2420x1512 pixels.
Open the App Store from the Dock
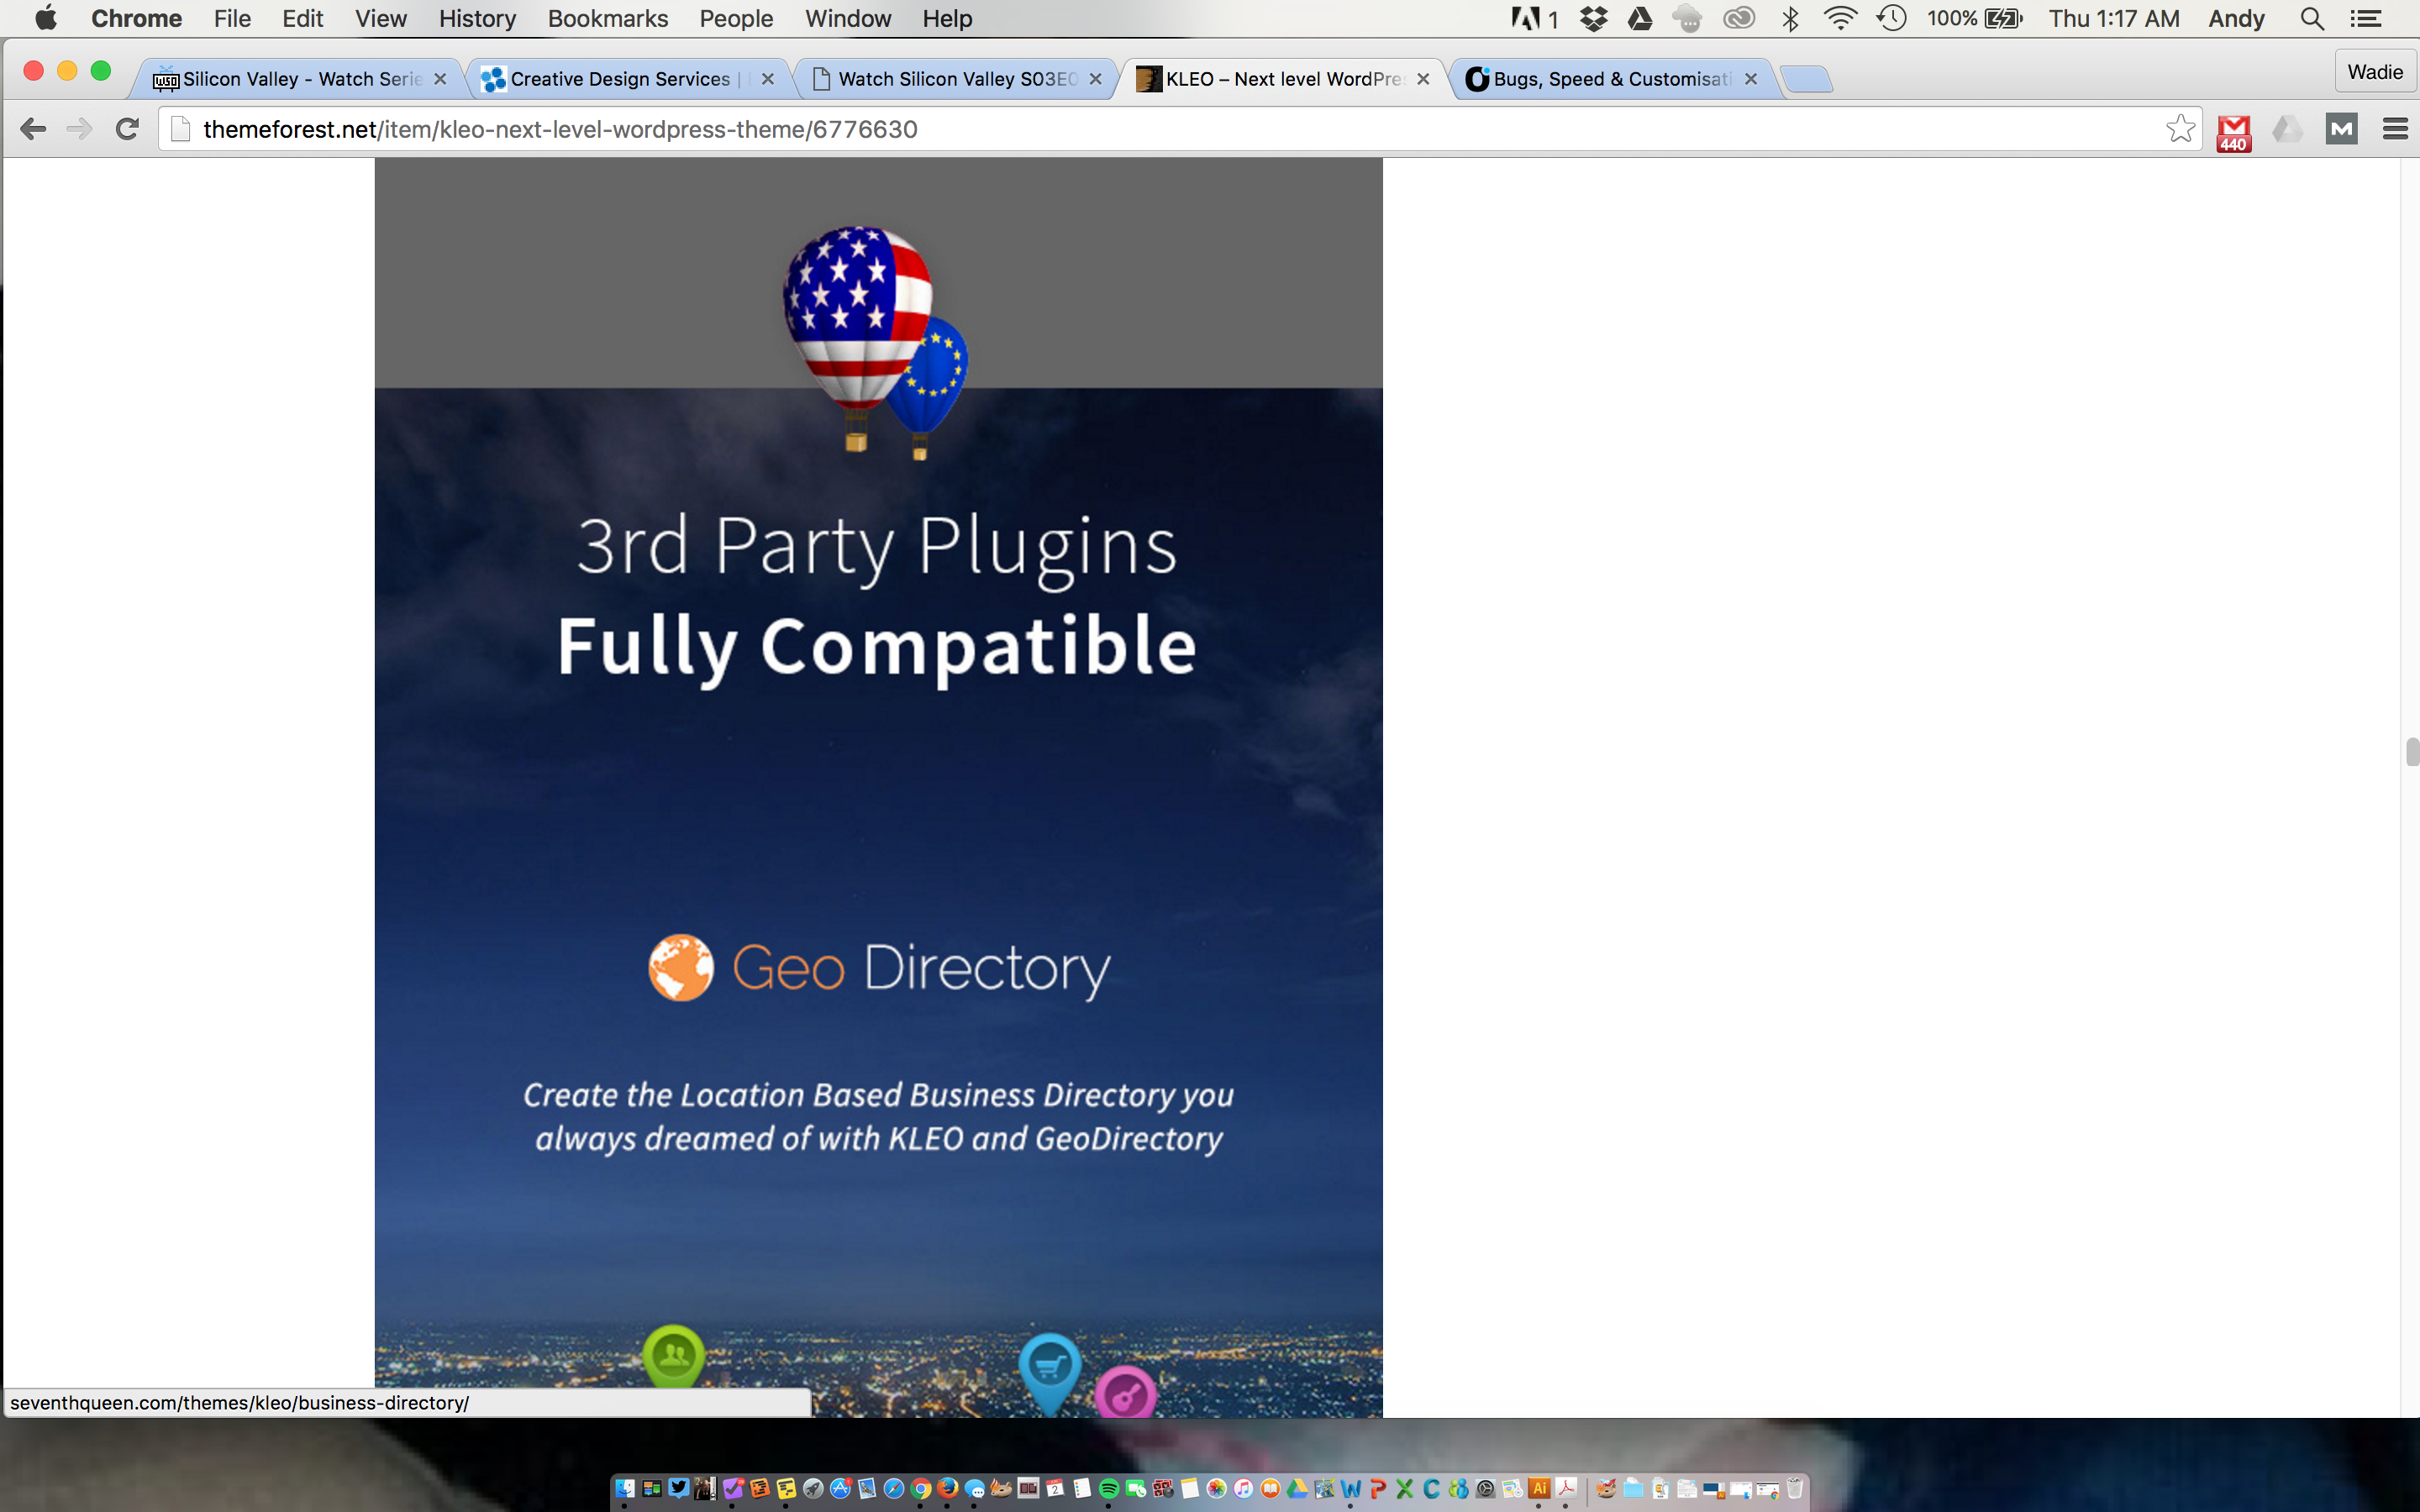click(840, 1488)
